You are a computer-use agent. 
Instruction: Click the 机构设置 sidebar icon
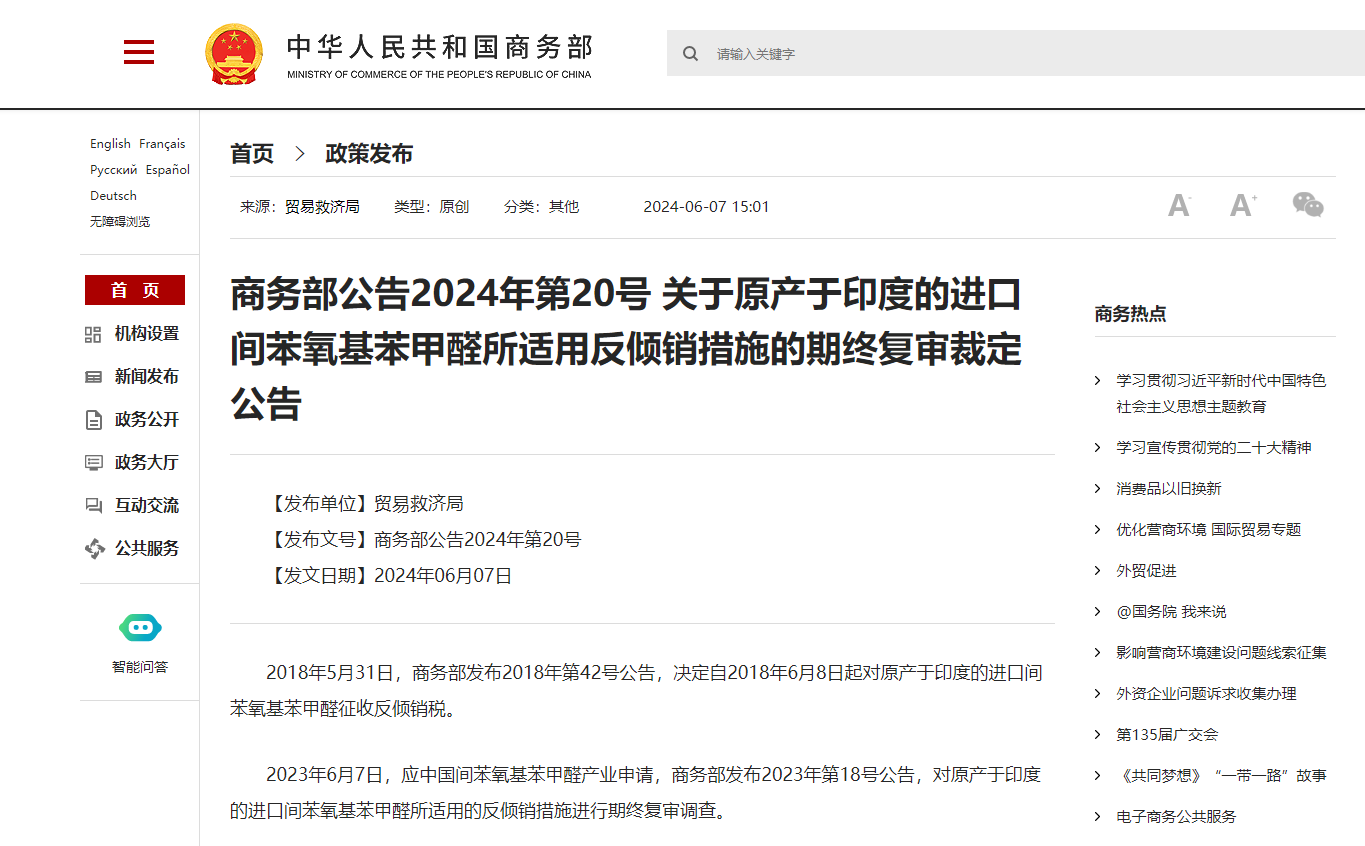(x=93, y=334)
